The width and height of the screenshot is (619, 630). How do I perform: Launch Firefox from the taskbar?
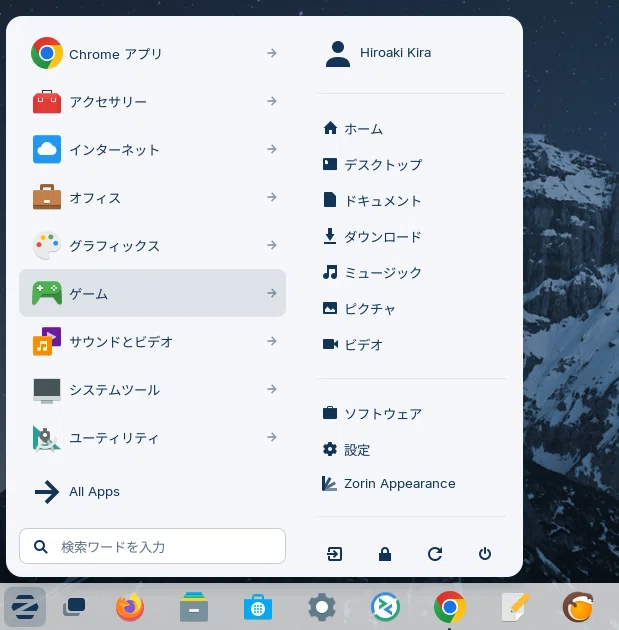point(130,607)
